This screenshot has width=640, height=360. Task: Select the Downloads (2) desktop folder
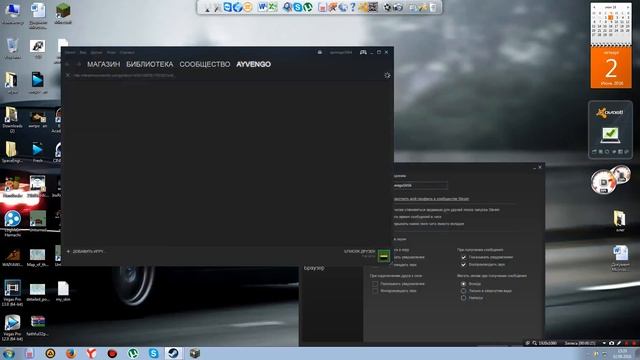(x=12, y=120)
